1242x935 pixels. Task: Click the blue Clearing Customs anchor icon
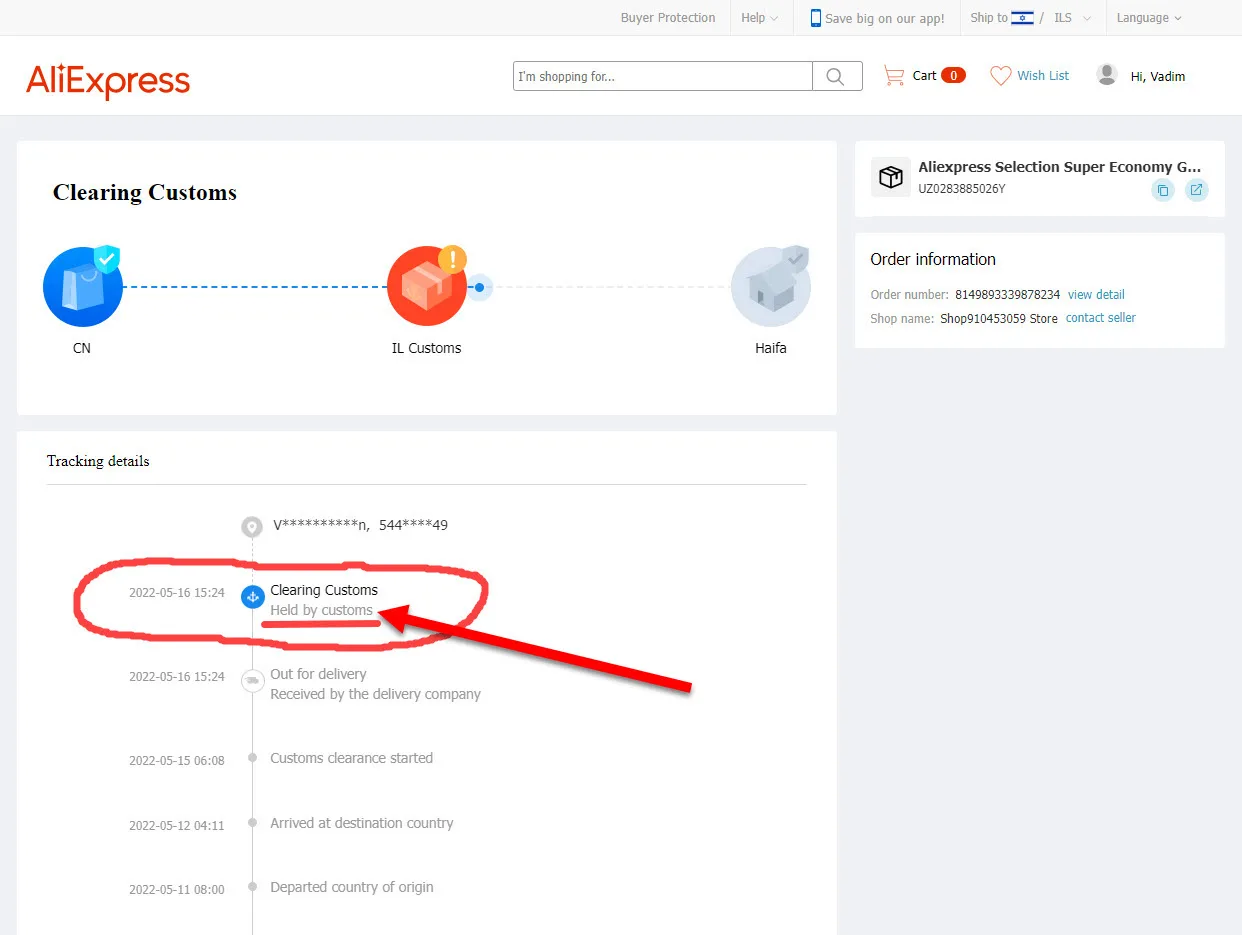tap(252, 597)
